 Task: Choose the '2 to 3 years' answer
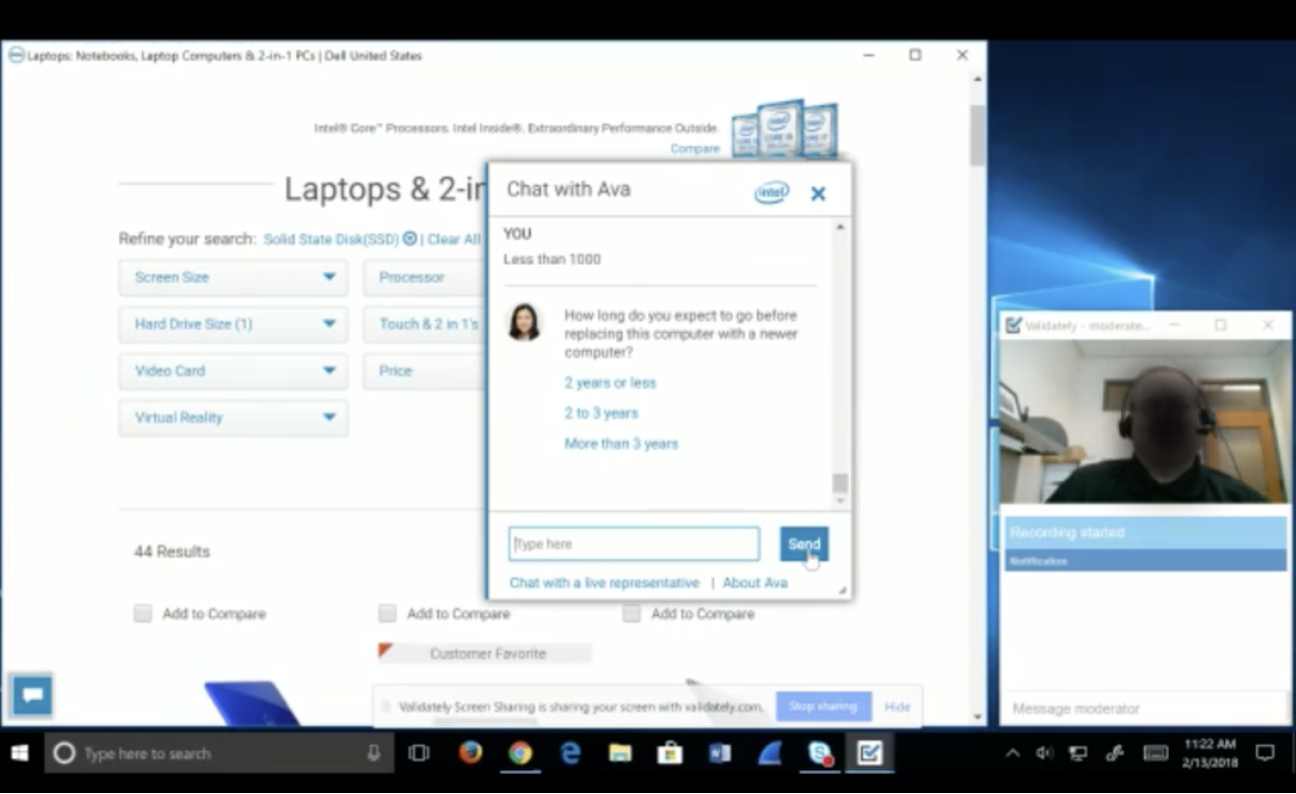(601, 413)
